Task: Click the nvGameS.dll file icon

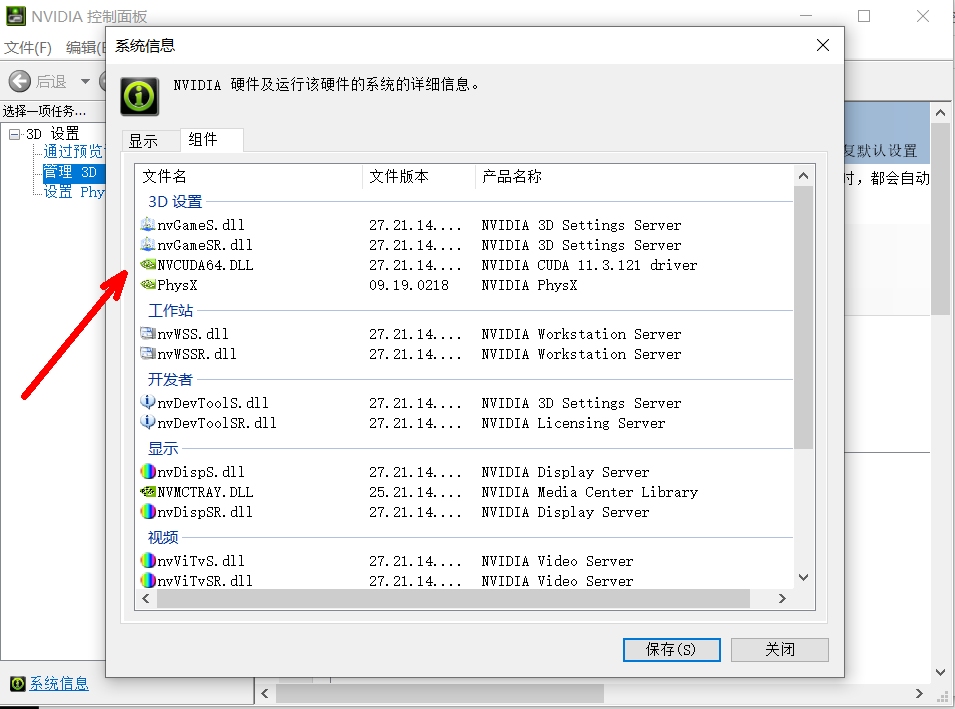Action: (x=147, y=224)
